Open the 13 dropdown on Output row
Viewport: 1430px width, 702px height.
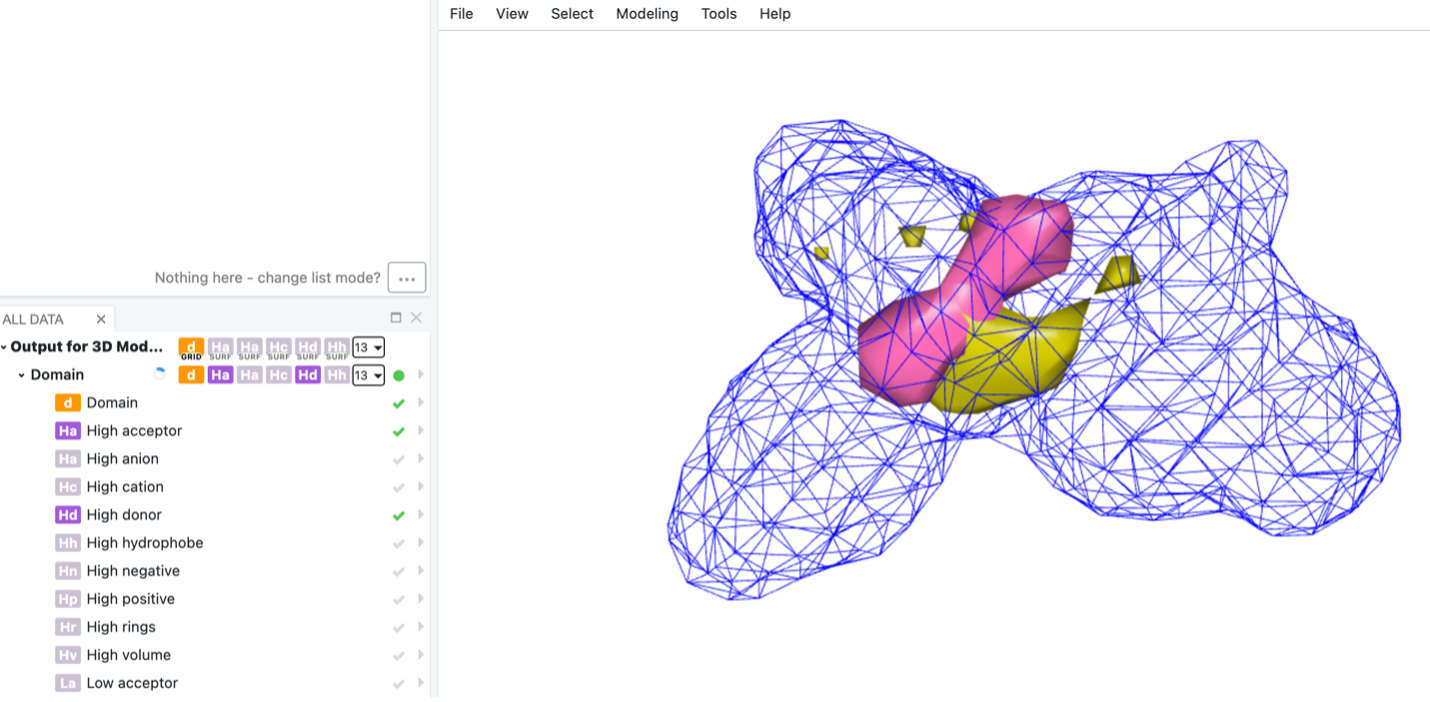point(368,347)
